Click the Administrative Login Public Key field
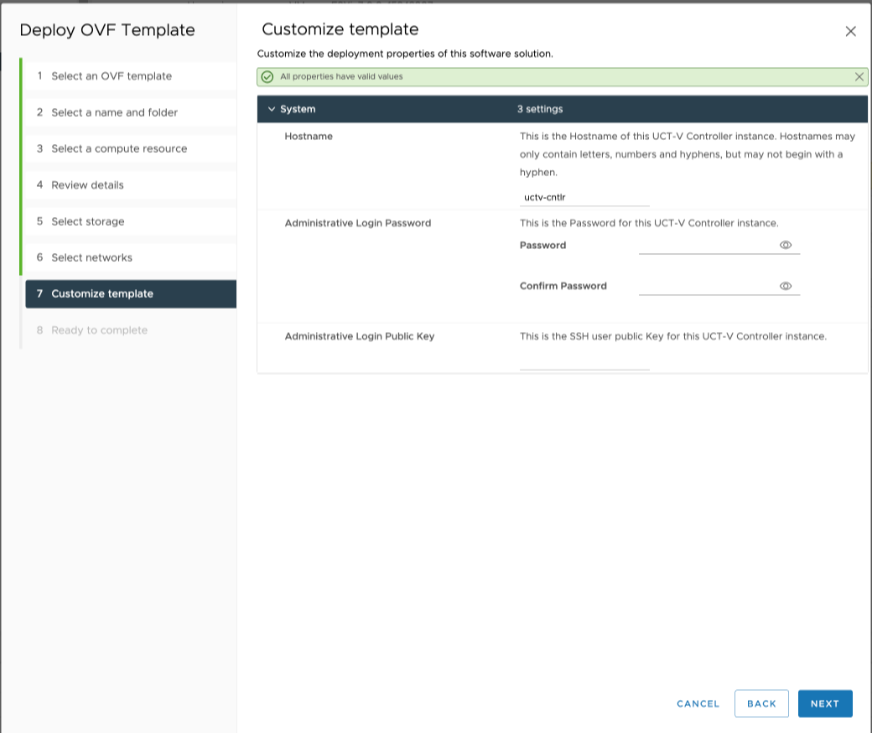Viewport: 872px width, 733px height. pyautogui.click(x=584, y=360)
